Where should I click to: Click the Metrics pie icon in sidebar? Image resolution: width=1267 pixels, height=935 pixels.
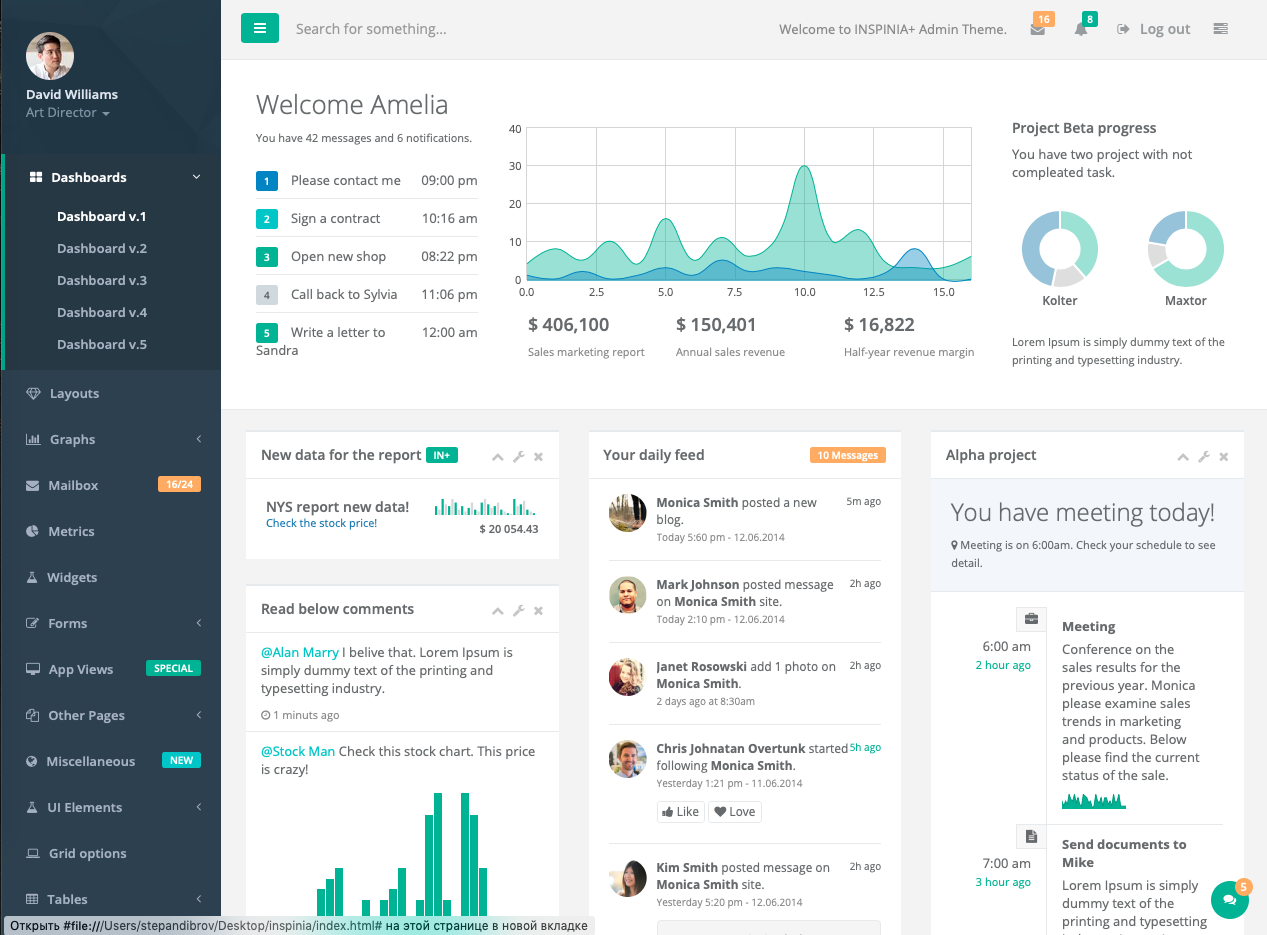[x=32, y=531]
